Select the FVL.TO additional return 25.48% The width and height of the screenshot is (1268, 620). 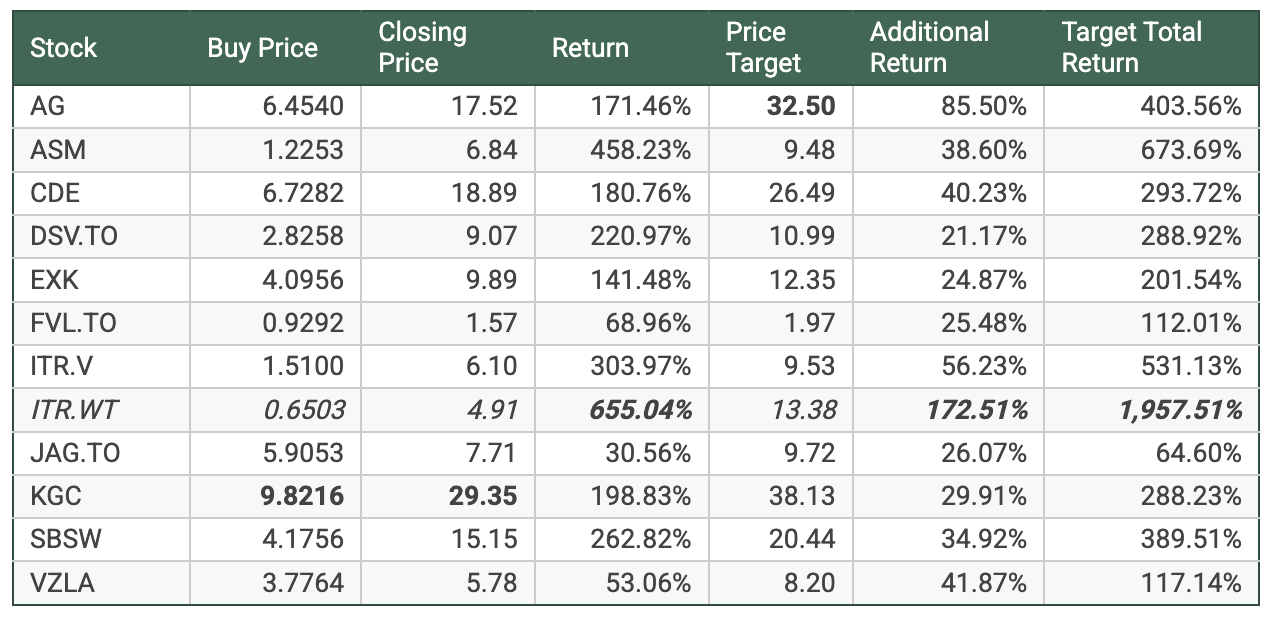coord(983,323)
